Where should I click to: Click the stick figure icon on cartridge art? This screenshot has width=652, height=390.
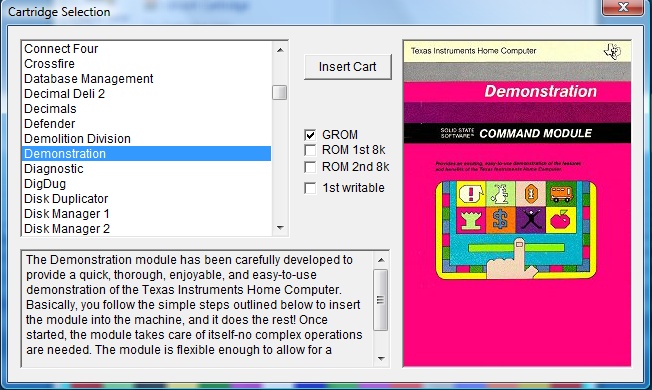tap(531, 220)
